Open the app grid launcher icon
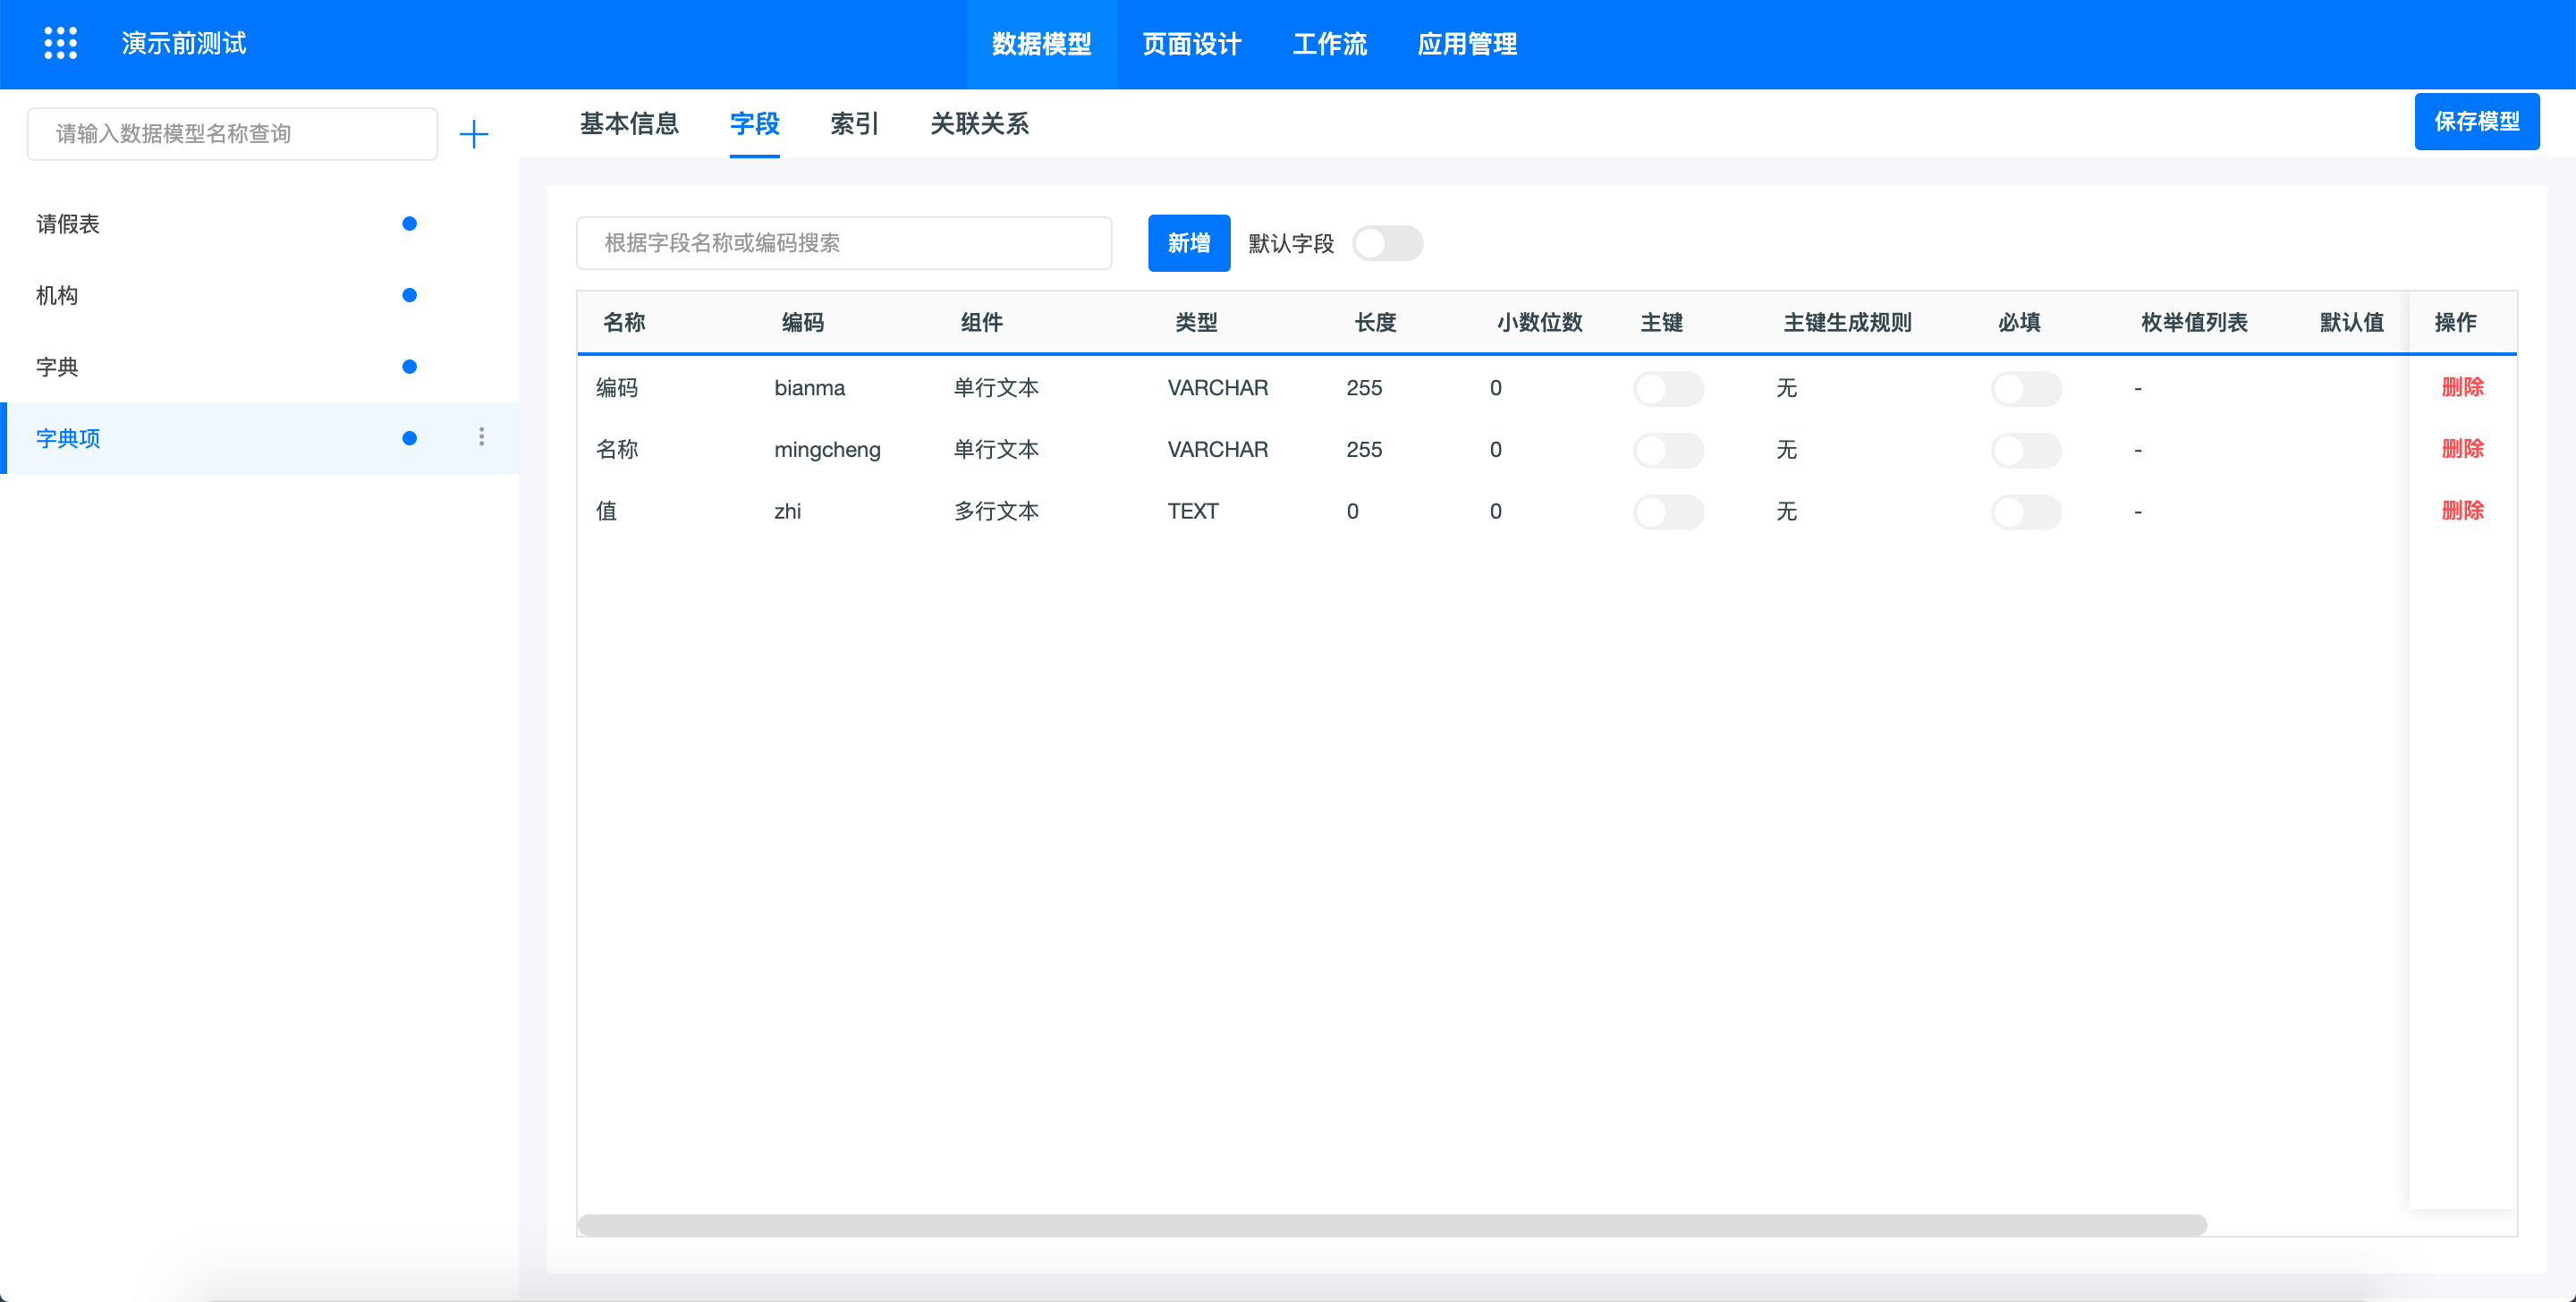2576x1302 pixels. tap(60, 43)
